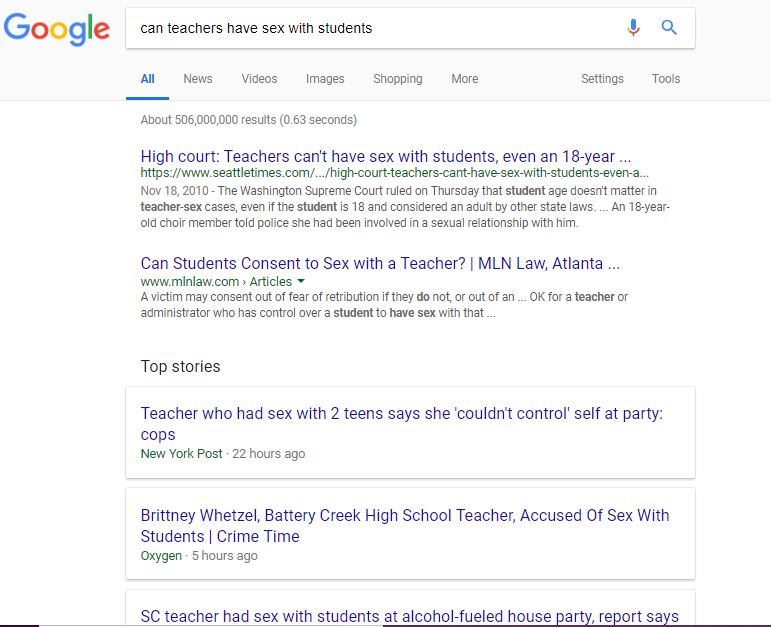Click the seattletimes.com green URL
Screen dimensions: 771x627
[394, 173]
